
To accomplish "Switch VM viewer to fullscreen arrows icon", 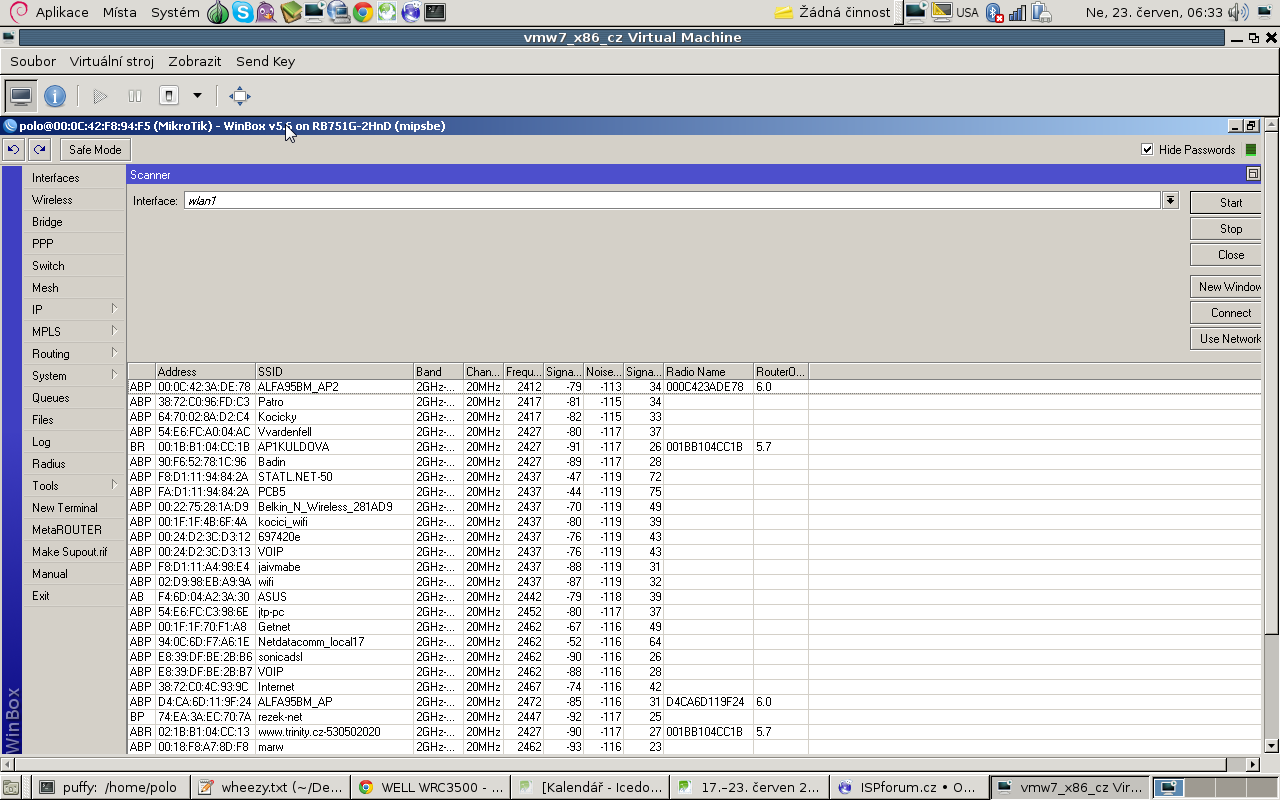I will pyautogui.click(x=240, y=96).
